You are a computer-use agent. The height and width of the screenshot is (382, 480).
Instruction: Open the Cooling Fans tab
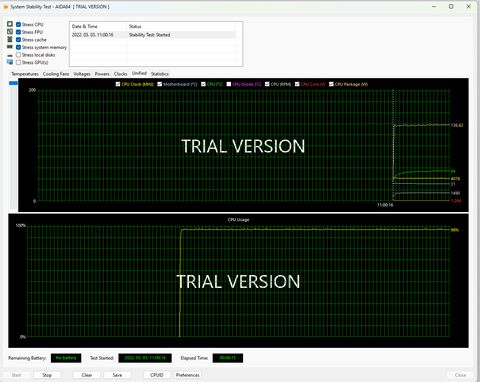coord(56,74)
